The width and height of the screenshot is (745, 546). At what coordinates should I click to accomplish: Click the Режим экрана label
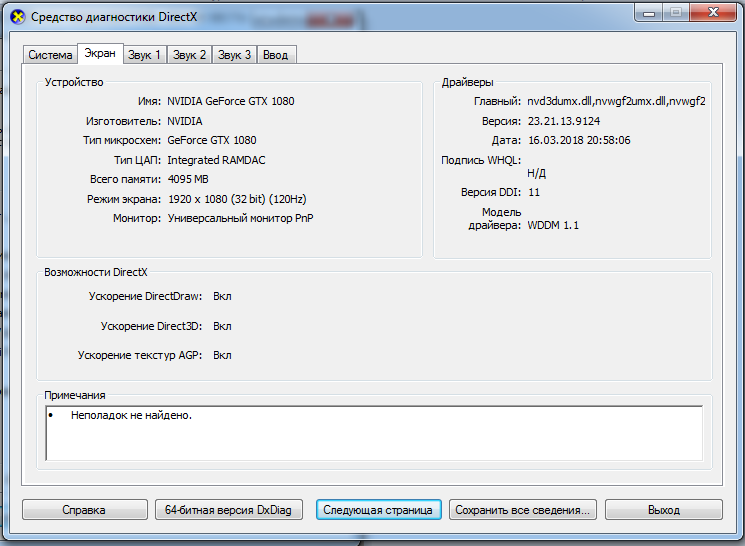pos(124,199)
